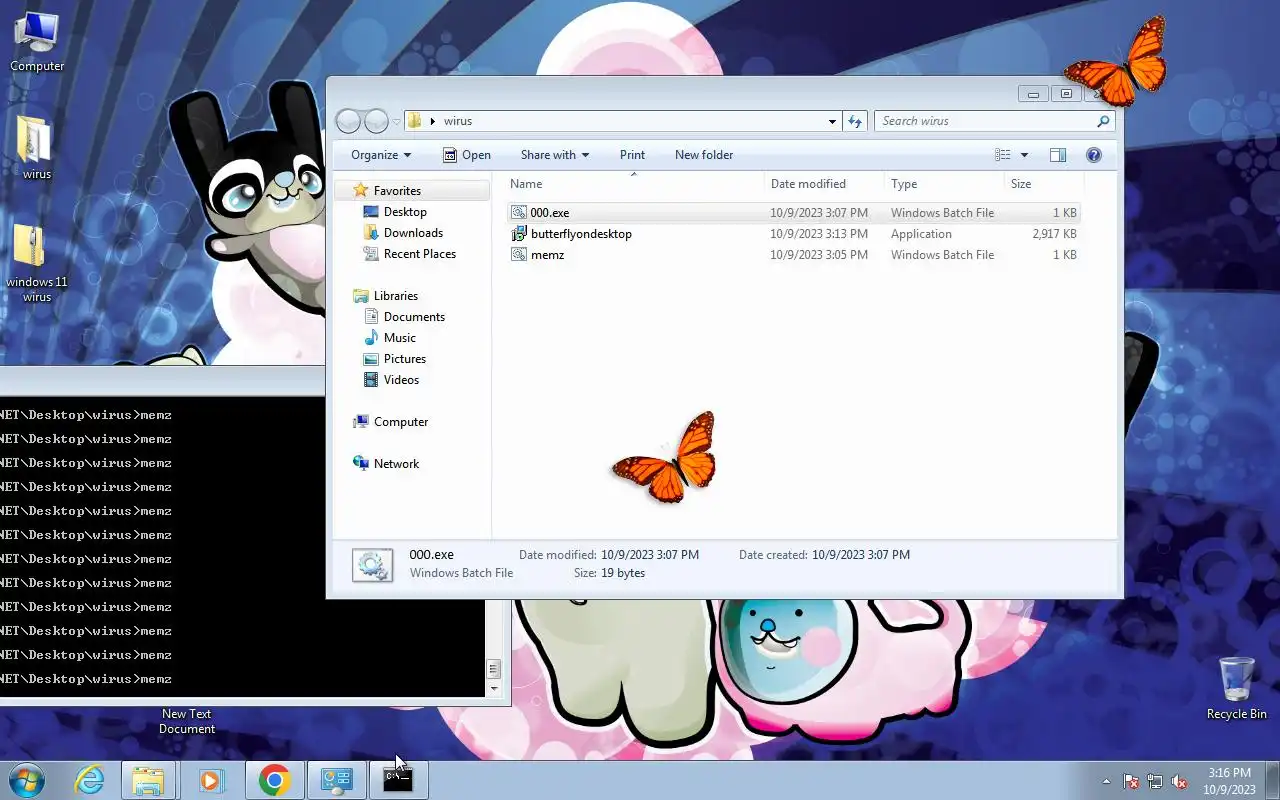1280x800 pixels.
Task: Sort by Size column header
Action: tap(1044, 184)
